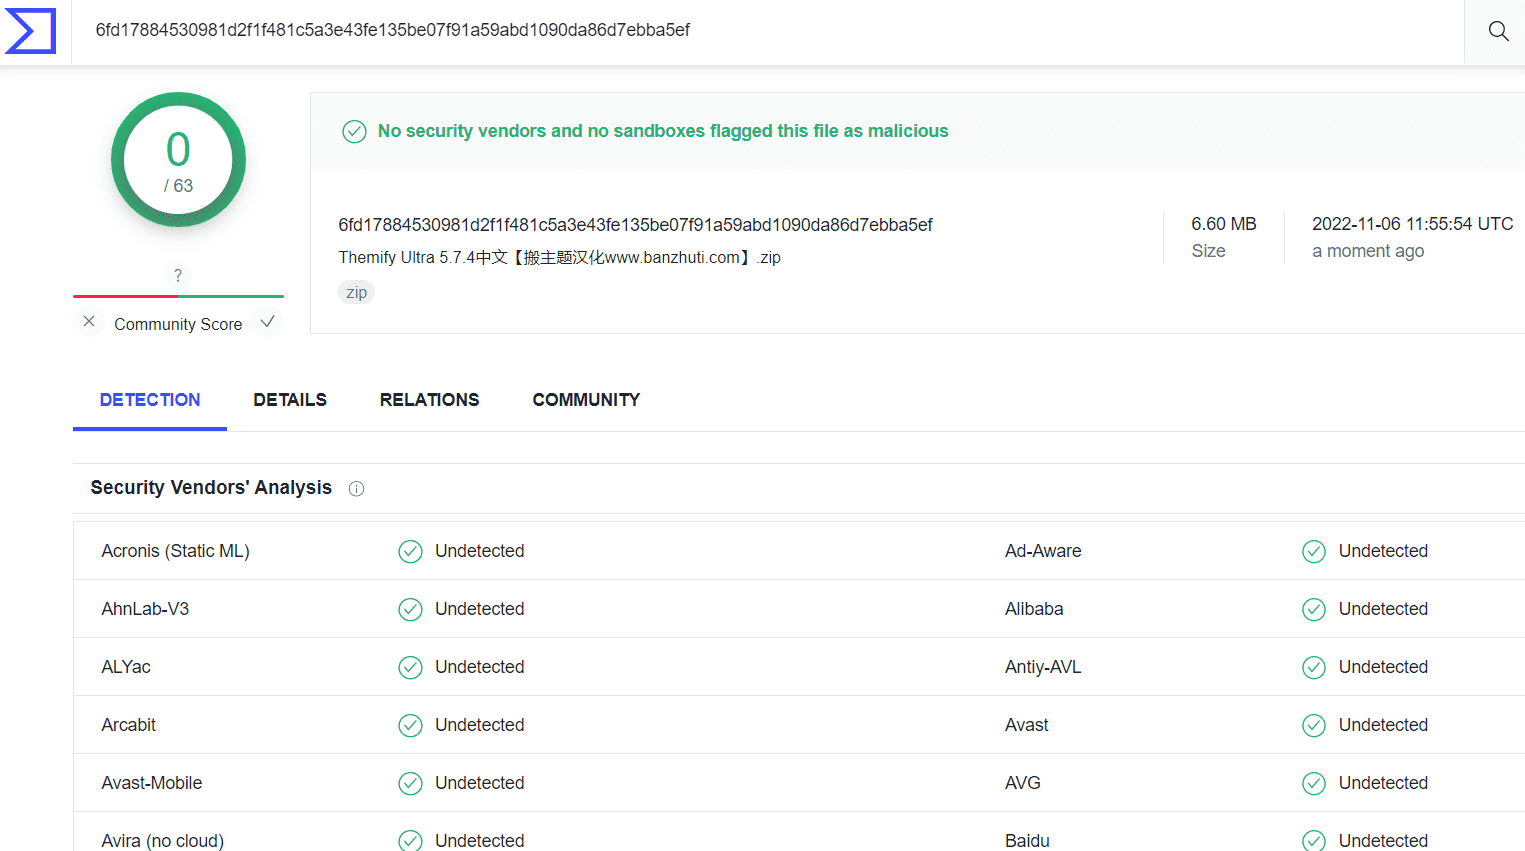The height and width of the screenshot is (851, 1525).
Task: Click the VirusTotal sigma logo
Action: pos(30,30)
